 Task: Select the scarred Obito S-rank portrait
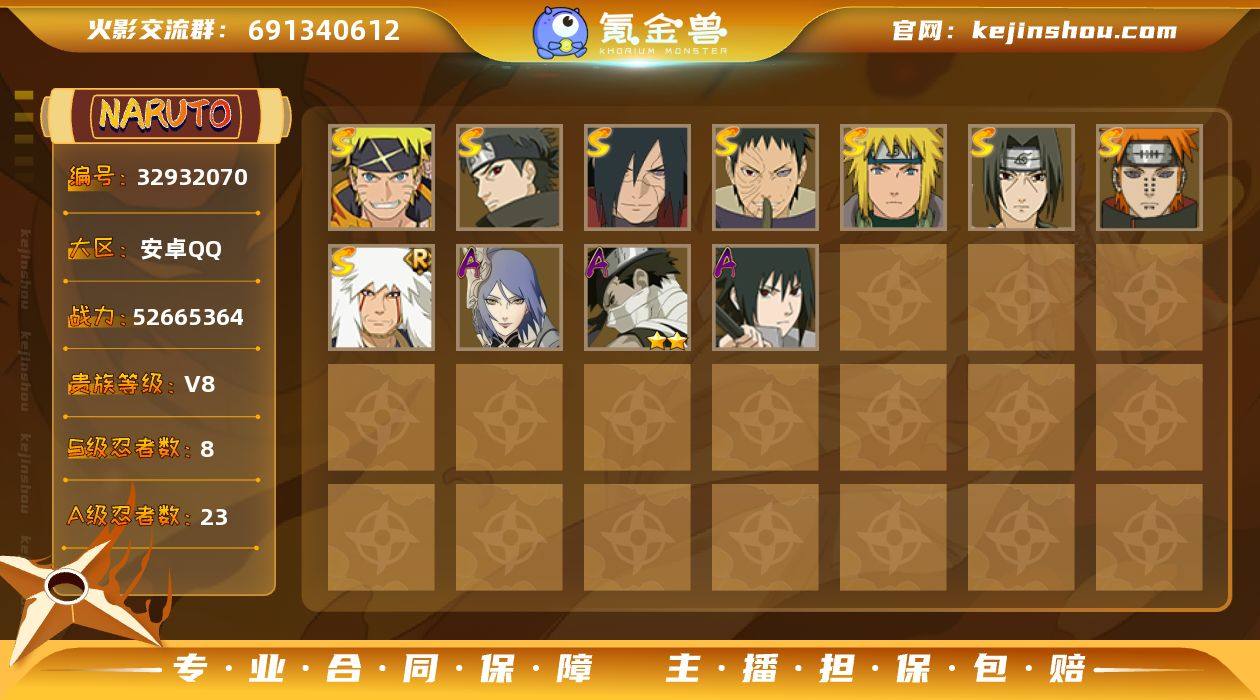coord(765,177)
